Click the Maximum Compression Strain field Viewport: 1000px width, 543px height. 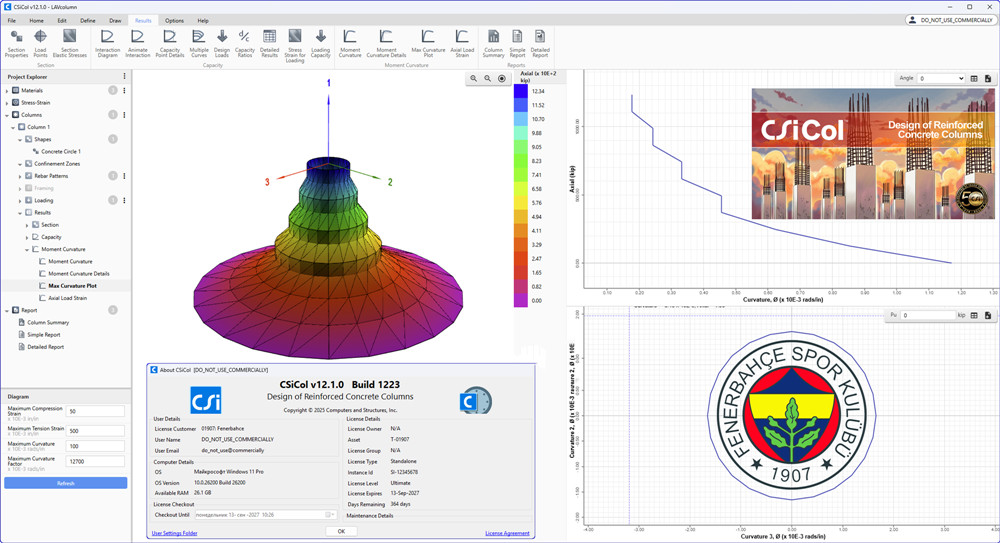click(x=96, y=412)
